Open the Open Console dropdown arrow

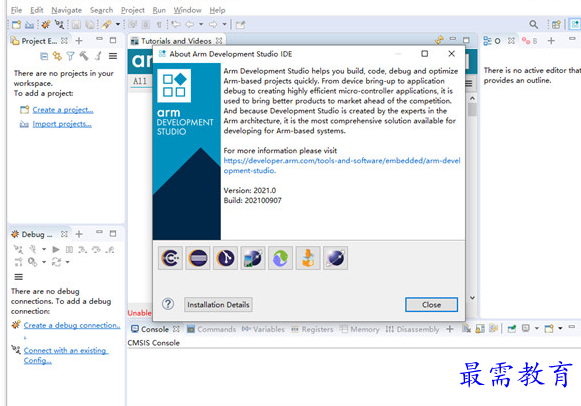[x=560, y=329]
